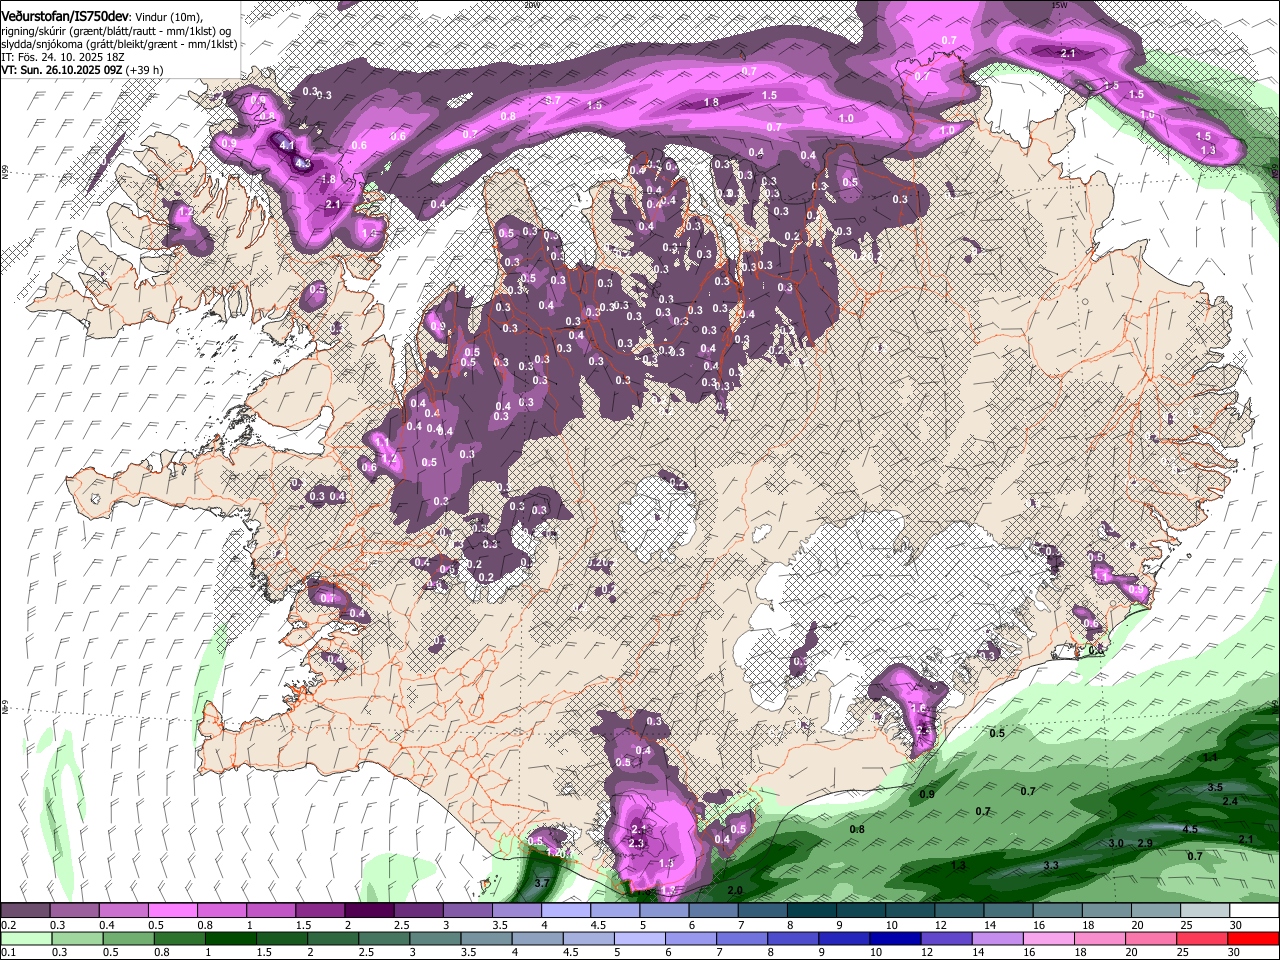
Task: Pick bottom-row darkest green swatch between 1 and 1.5
Action: coord(230,938)
